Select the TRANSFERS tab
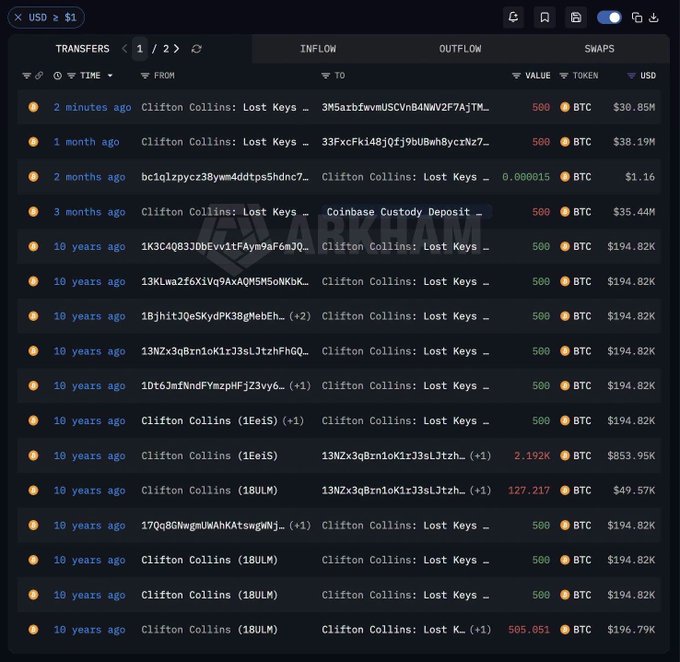This screenshot has width=680, height=662. tap(82, 49)
